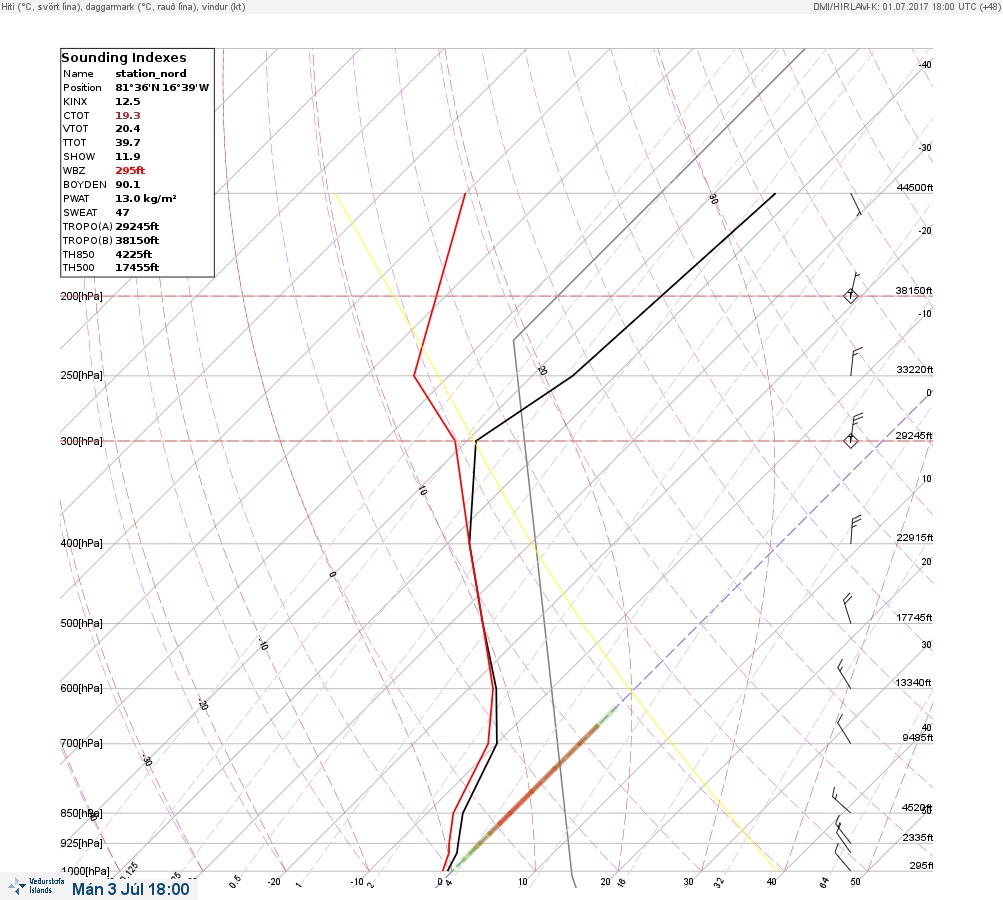Image resolution: width=1003 pixels, height=900 pixels.
Task: Select the wind barb beside 9485ft
Action: (x=844, y=729)
